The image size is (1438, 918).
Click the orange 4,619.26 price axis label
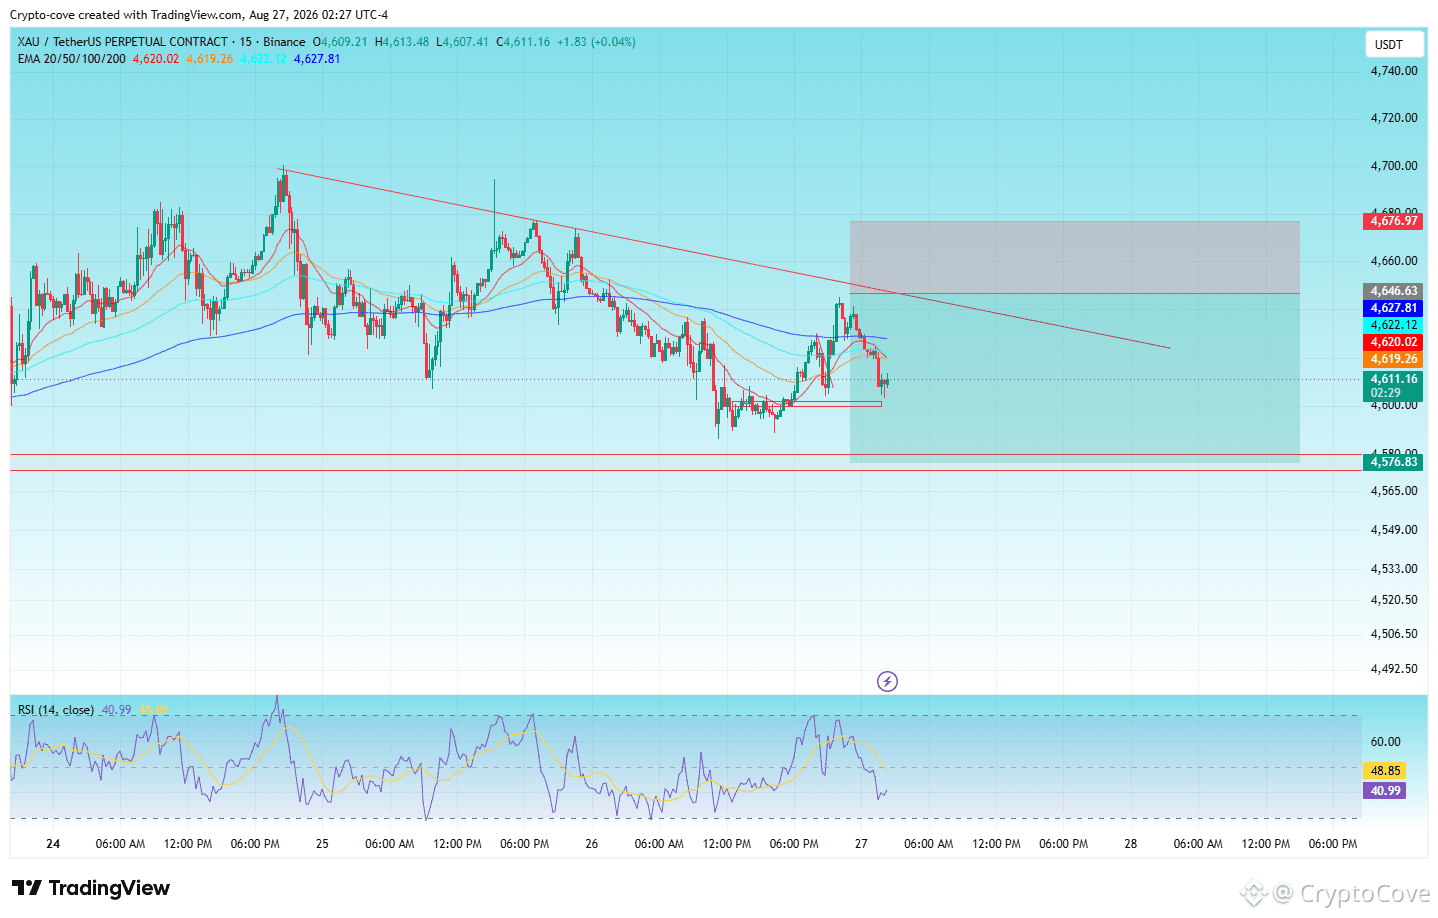1393,359
